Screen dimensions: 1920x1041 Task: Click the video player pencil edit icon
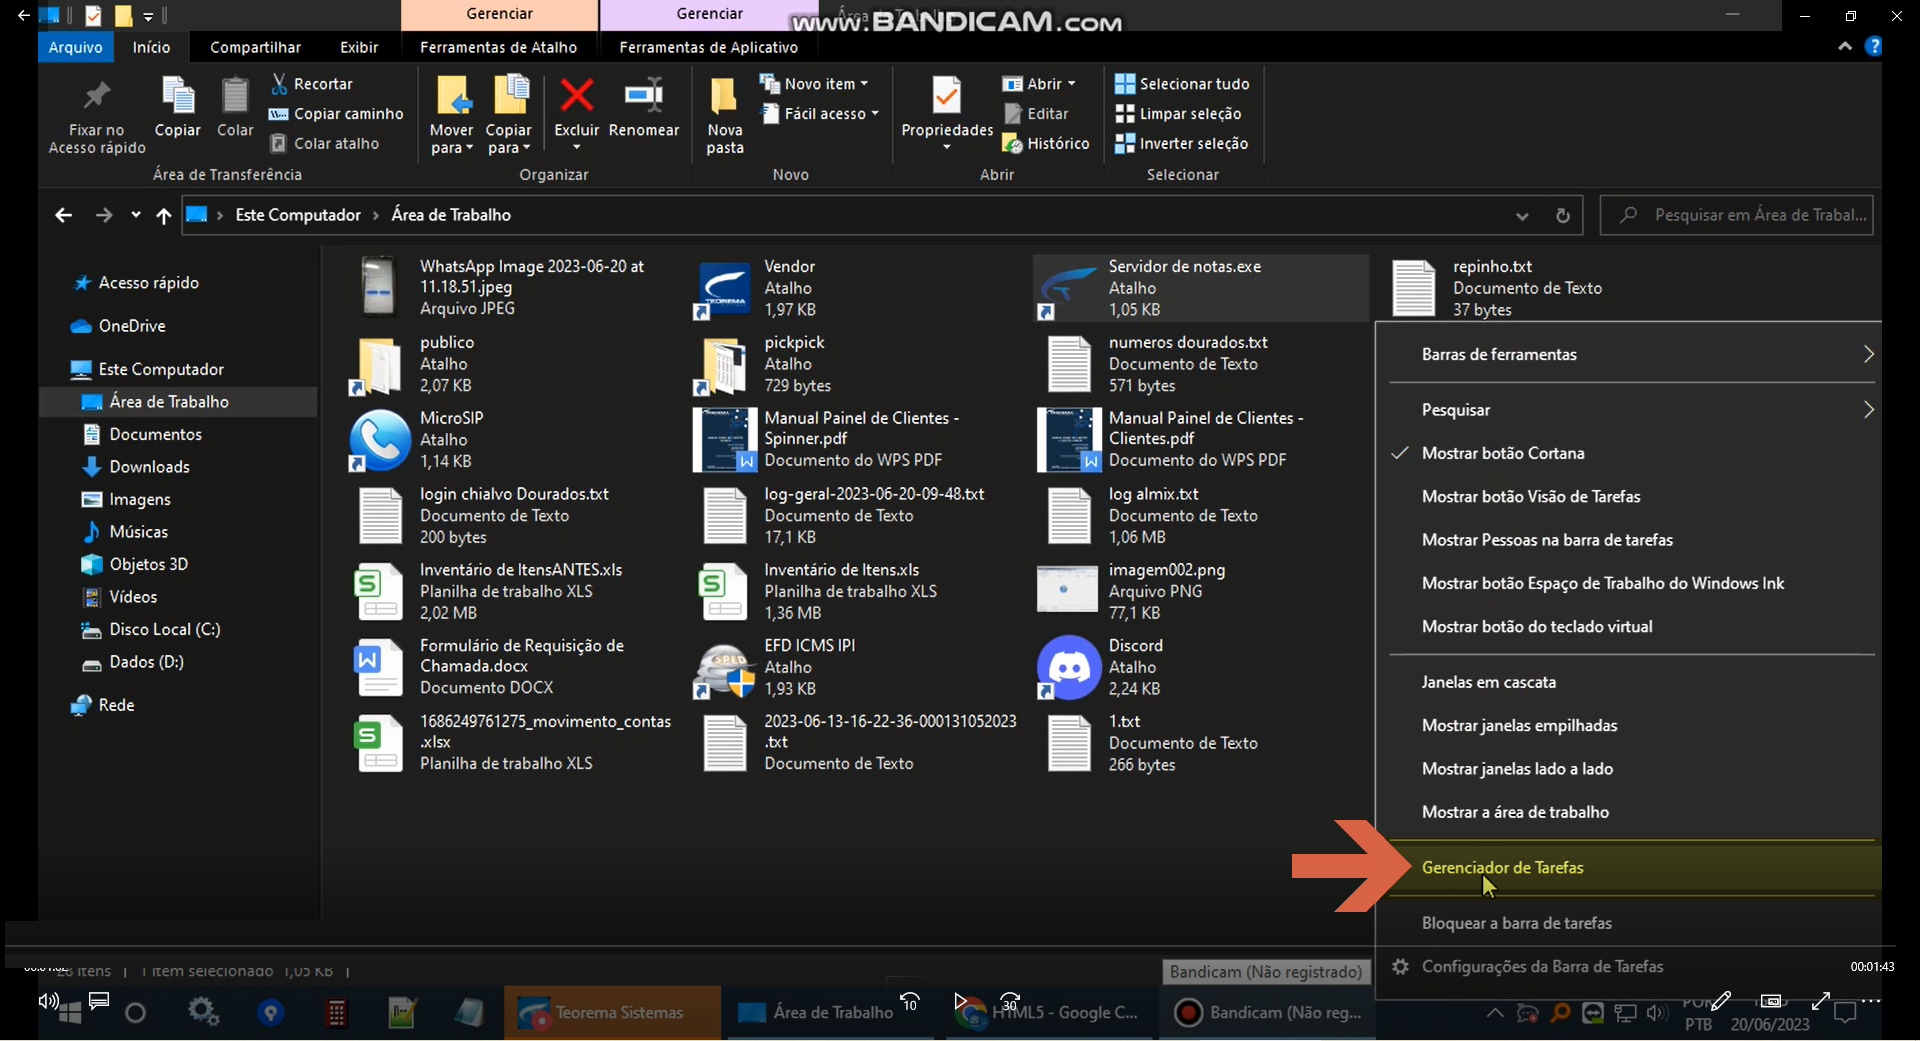(1721, 1000)
